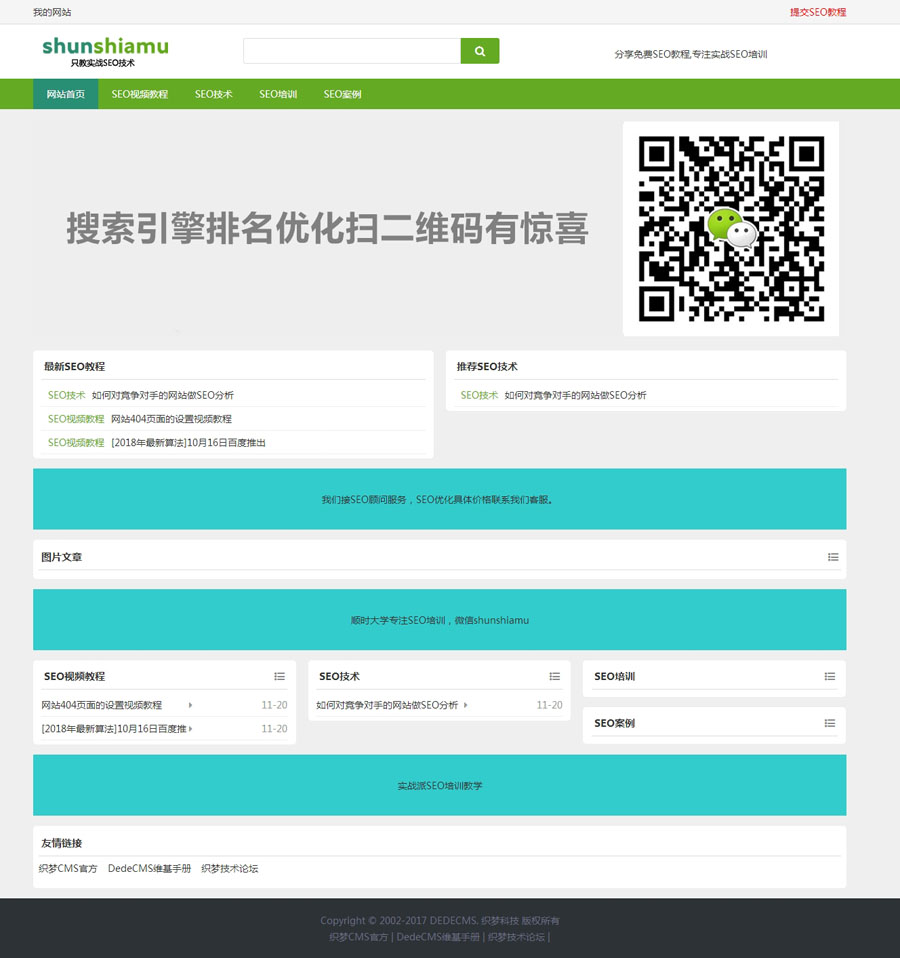Click the green search magnifier button
900x958 pixels.
(480, 51)
